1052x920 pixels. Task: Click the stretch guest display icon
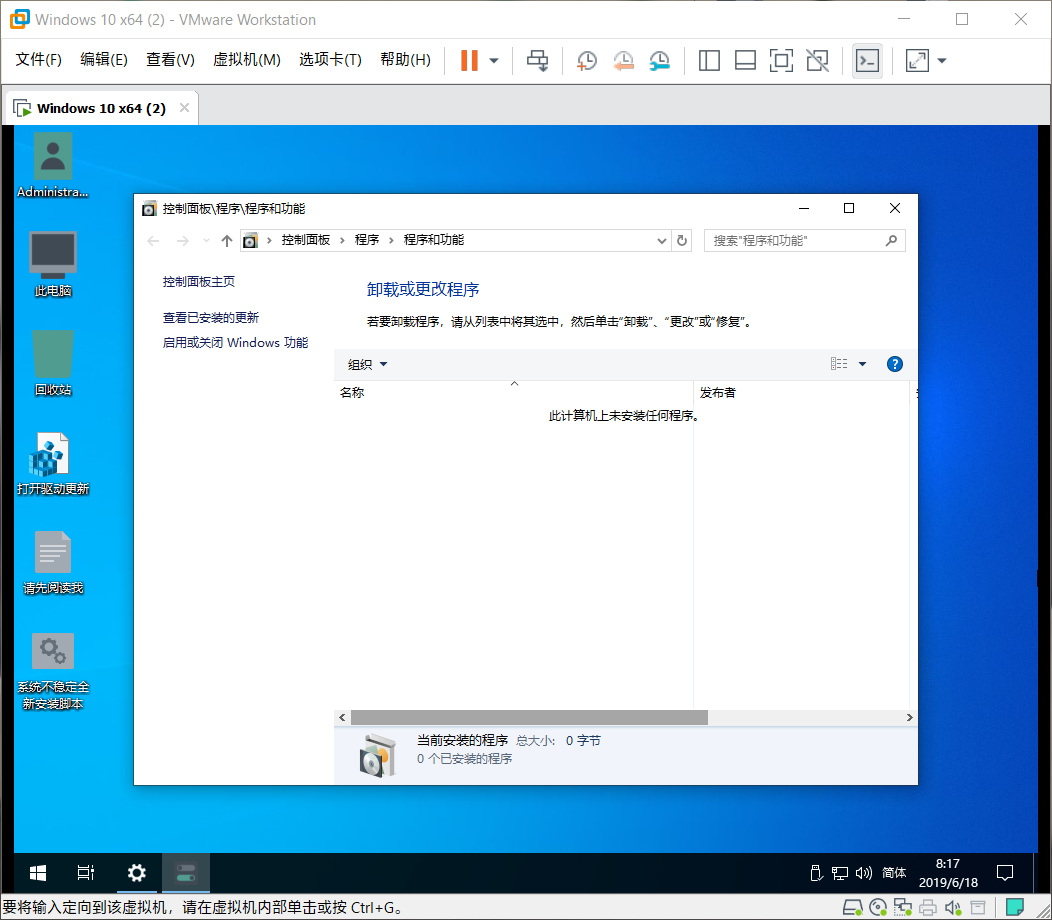coord(917,60)
